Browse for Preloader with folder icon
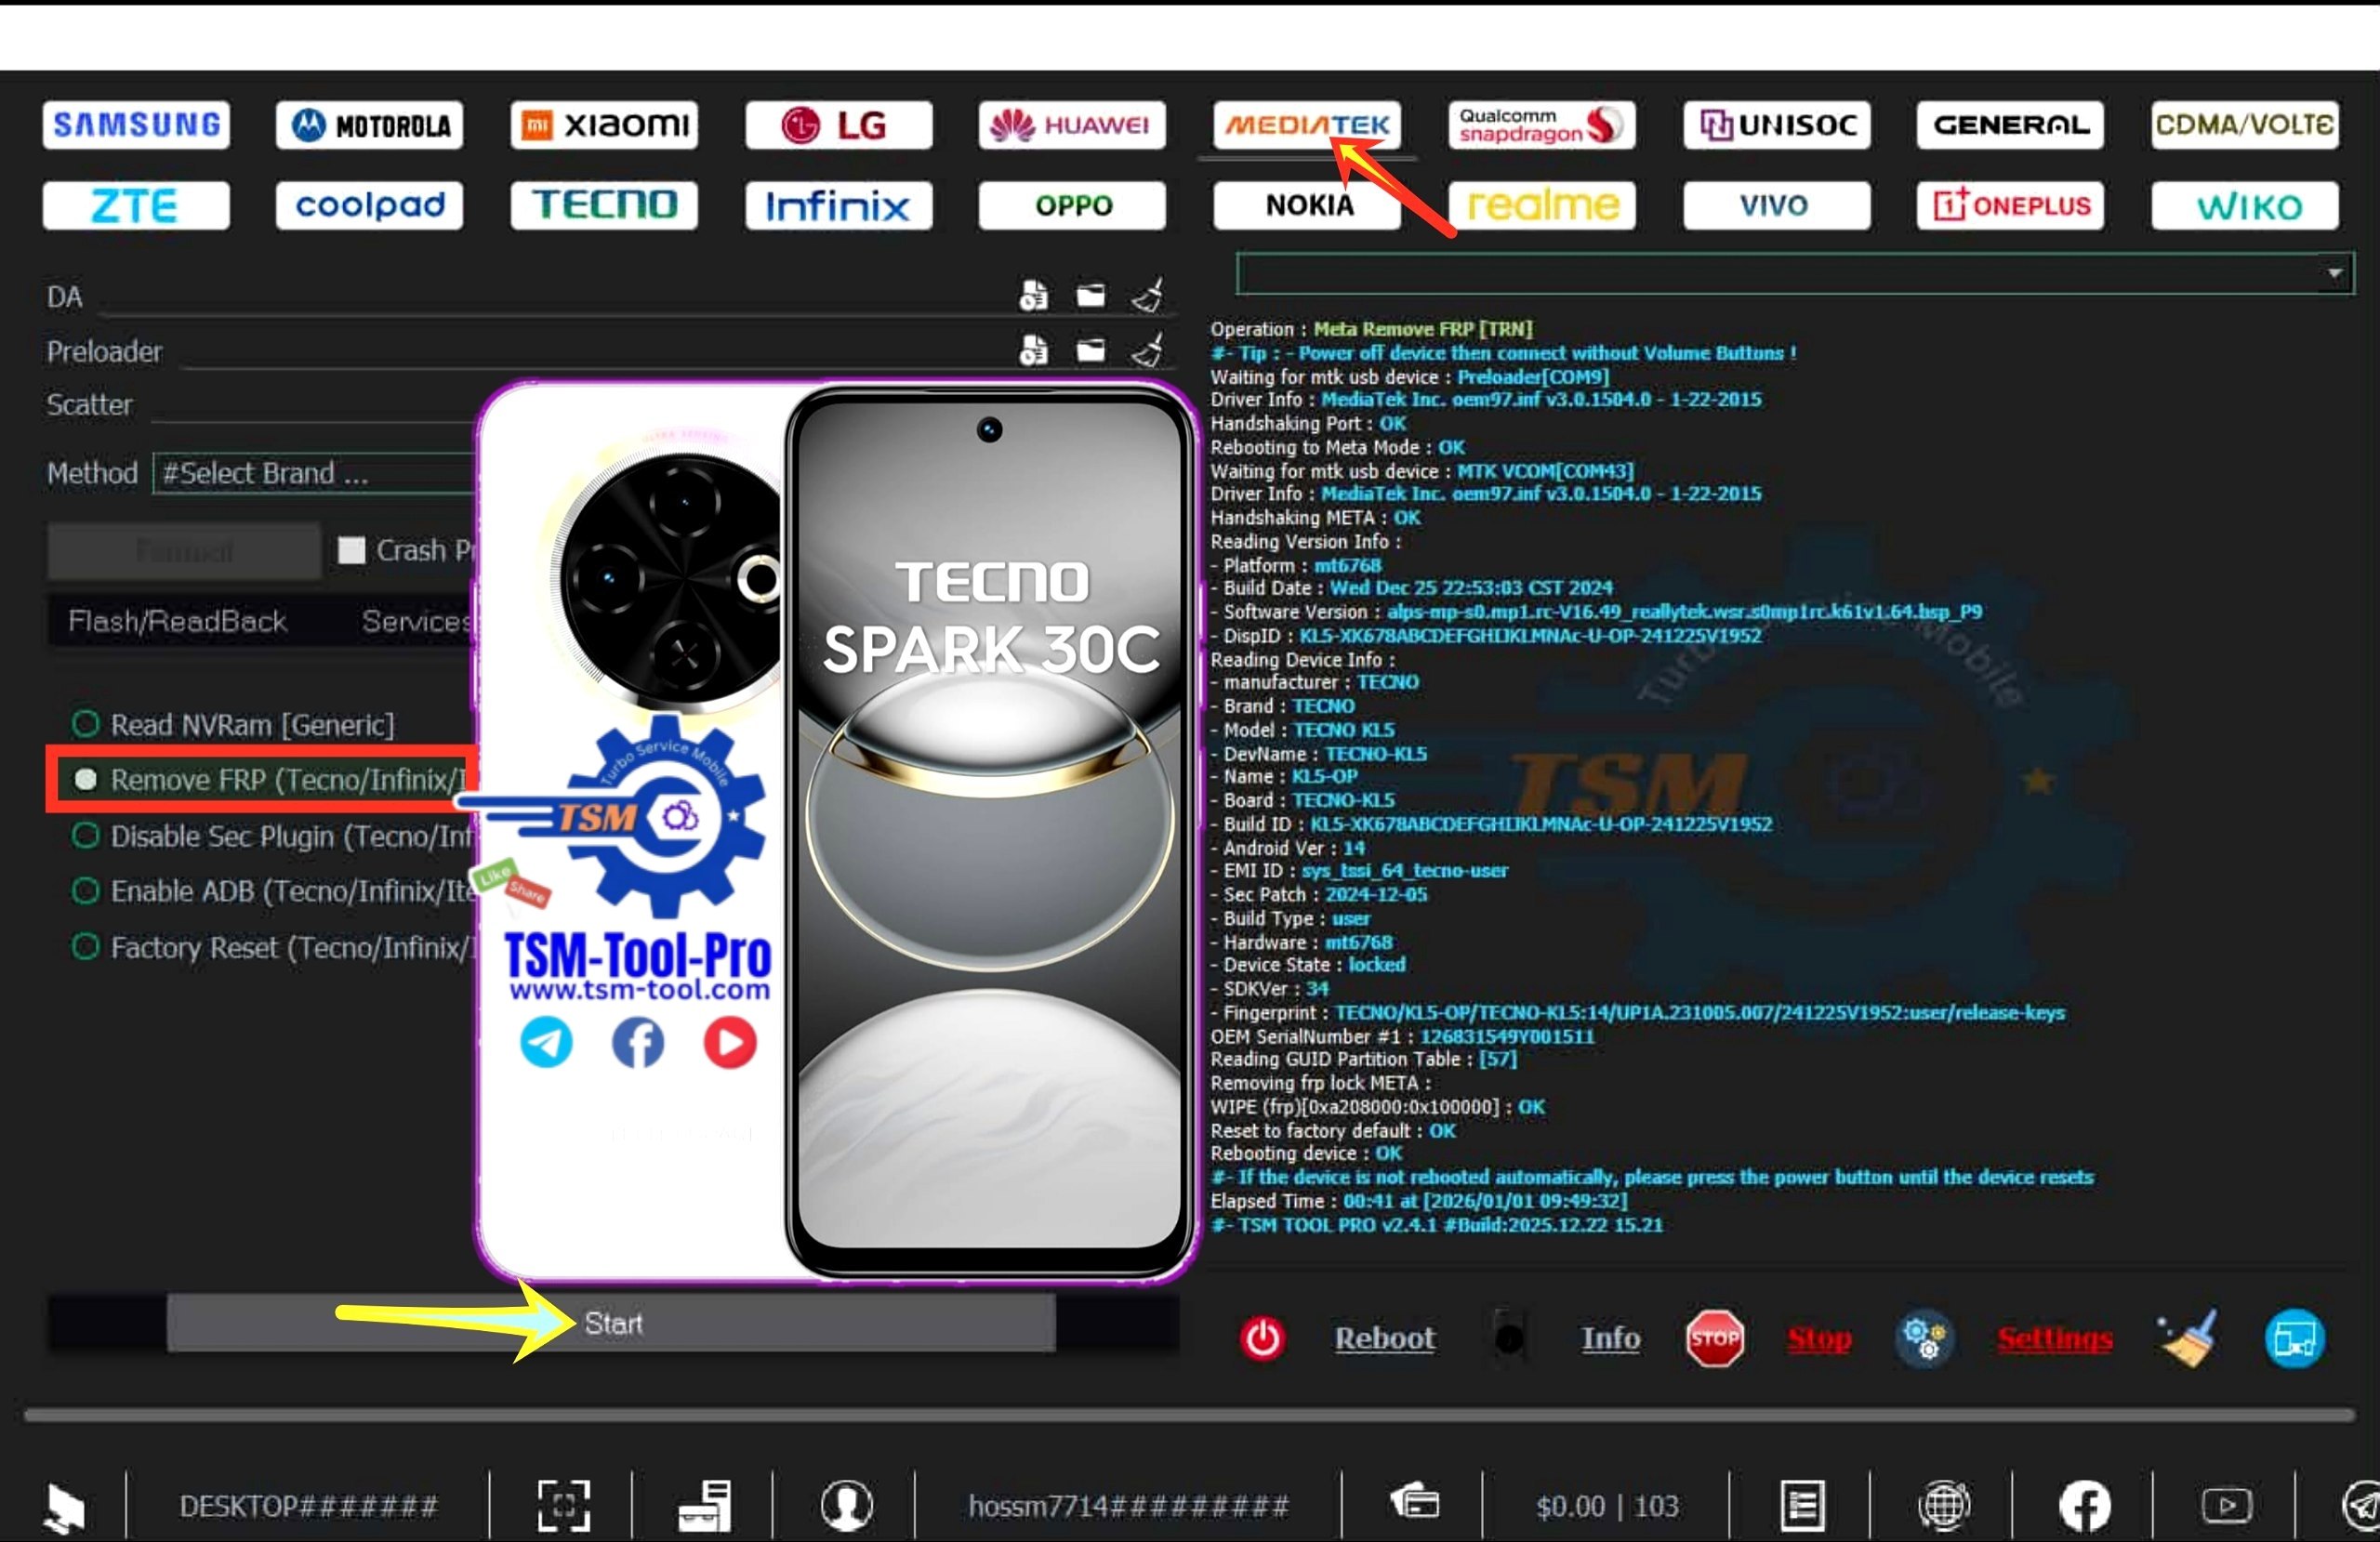The width and height of the screenshot is (2380, 1542). pos(1091,350)
